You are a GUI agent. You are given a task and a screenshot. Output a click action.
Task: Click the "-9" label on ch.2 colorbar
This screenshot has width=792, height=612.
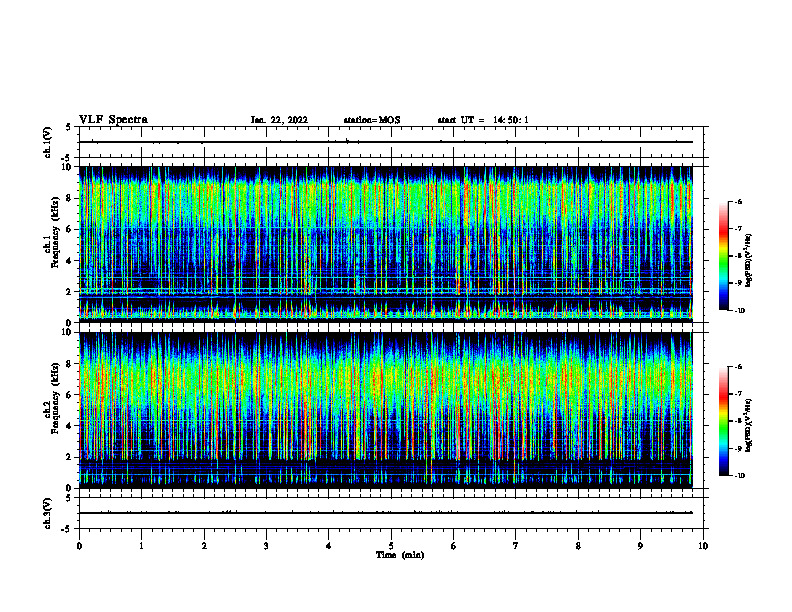pyautogui.click(x=738, y=448)
